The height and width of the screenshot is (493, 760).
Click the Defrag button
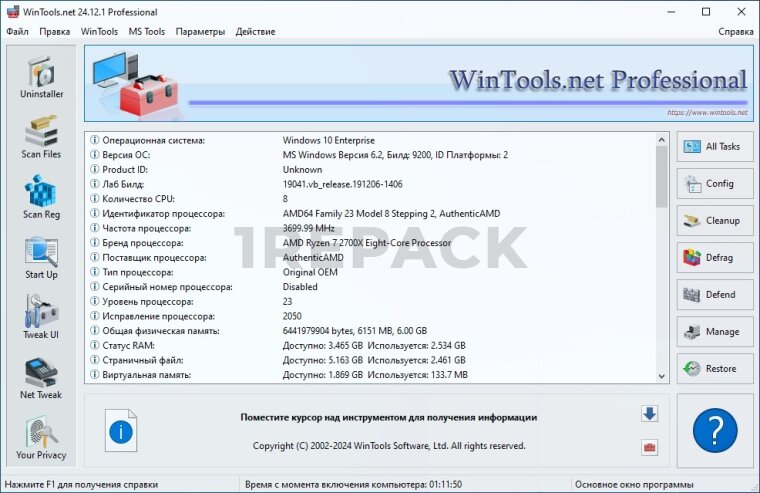[x=713, y=258]
